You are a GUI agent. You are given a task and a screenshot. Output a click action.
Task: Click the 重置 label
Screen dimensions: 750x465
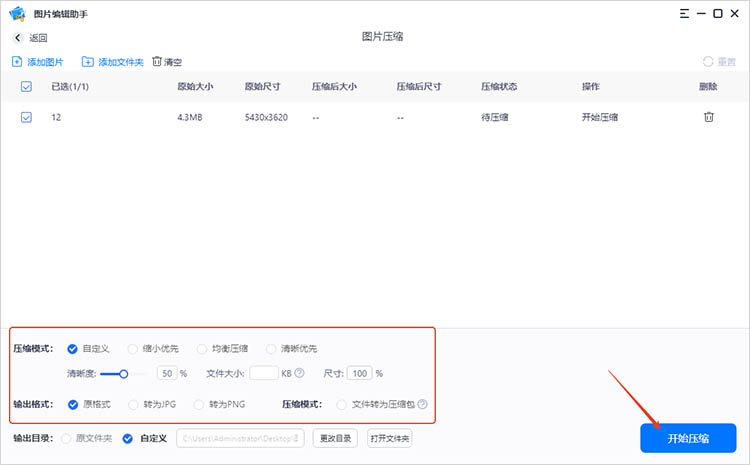pos(727,62)
